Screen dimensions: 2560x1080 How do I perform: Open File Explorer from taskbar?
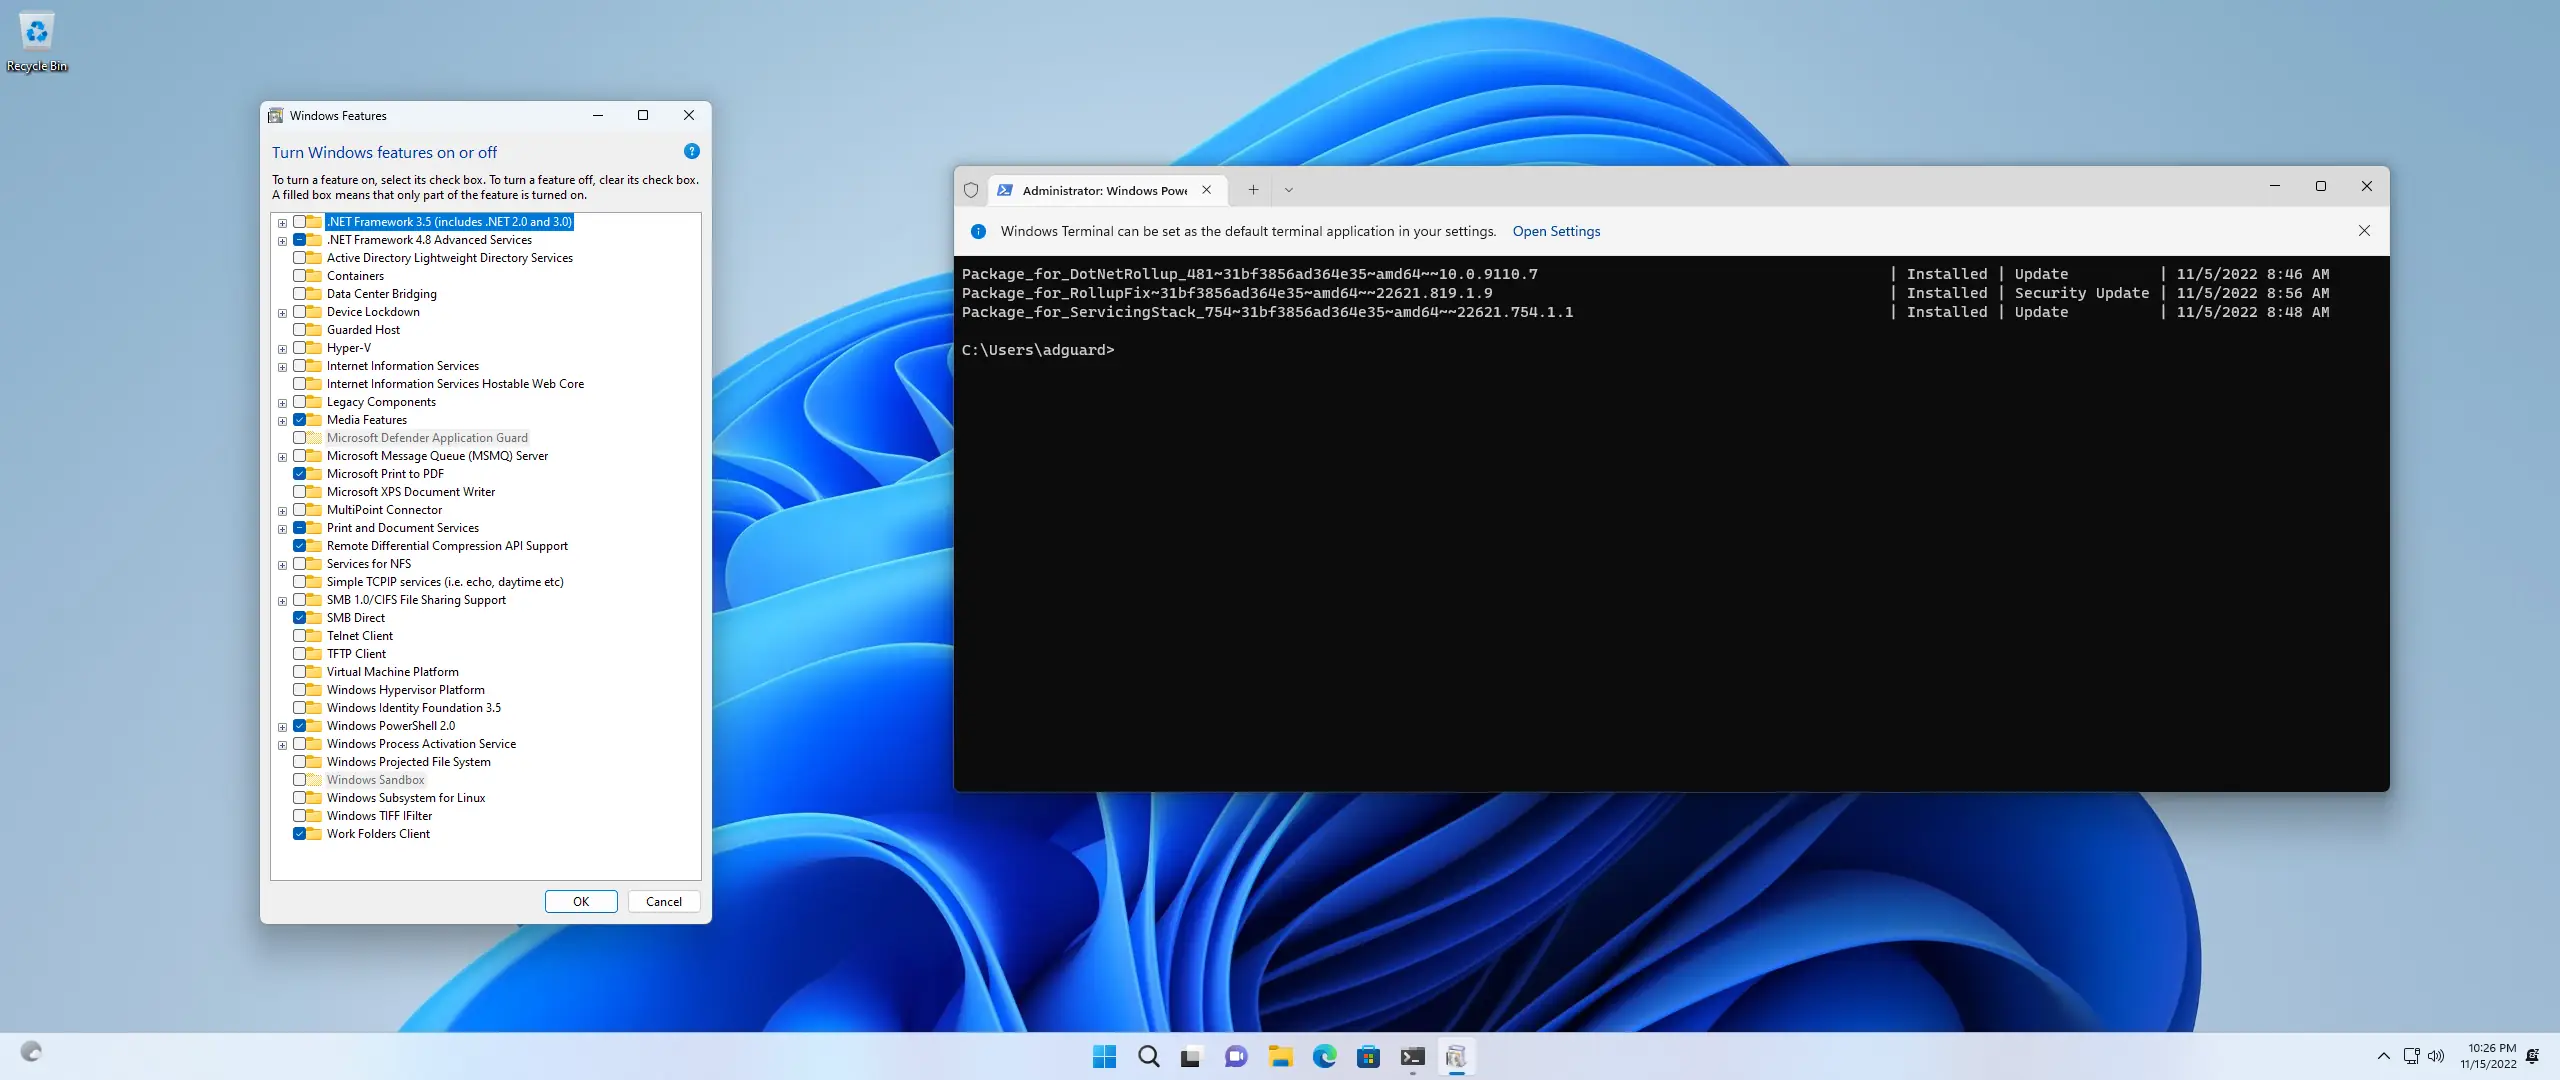[x=1280, y=1057]
